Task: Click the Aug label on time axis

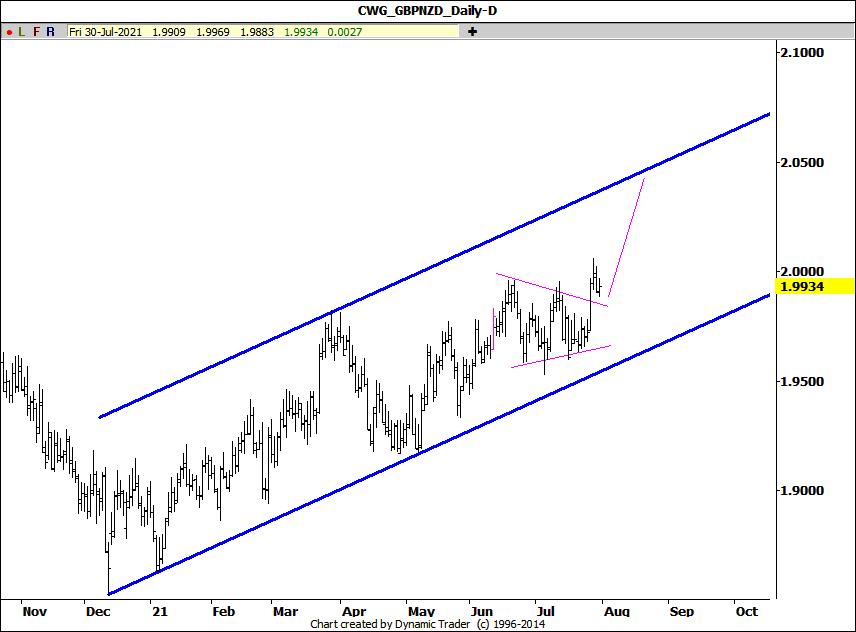Action: [x=617, y=611]
